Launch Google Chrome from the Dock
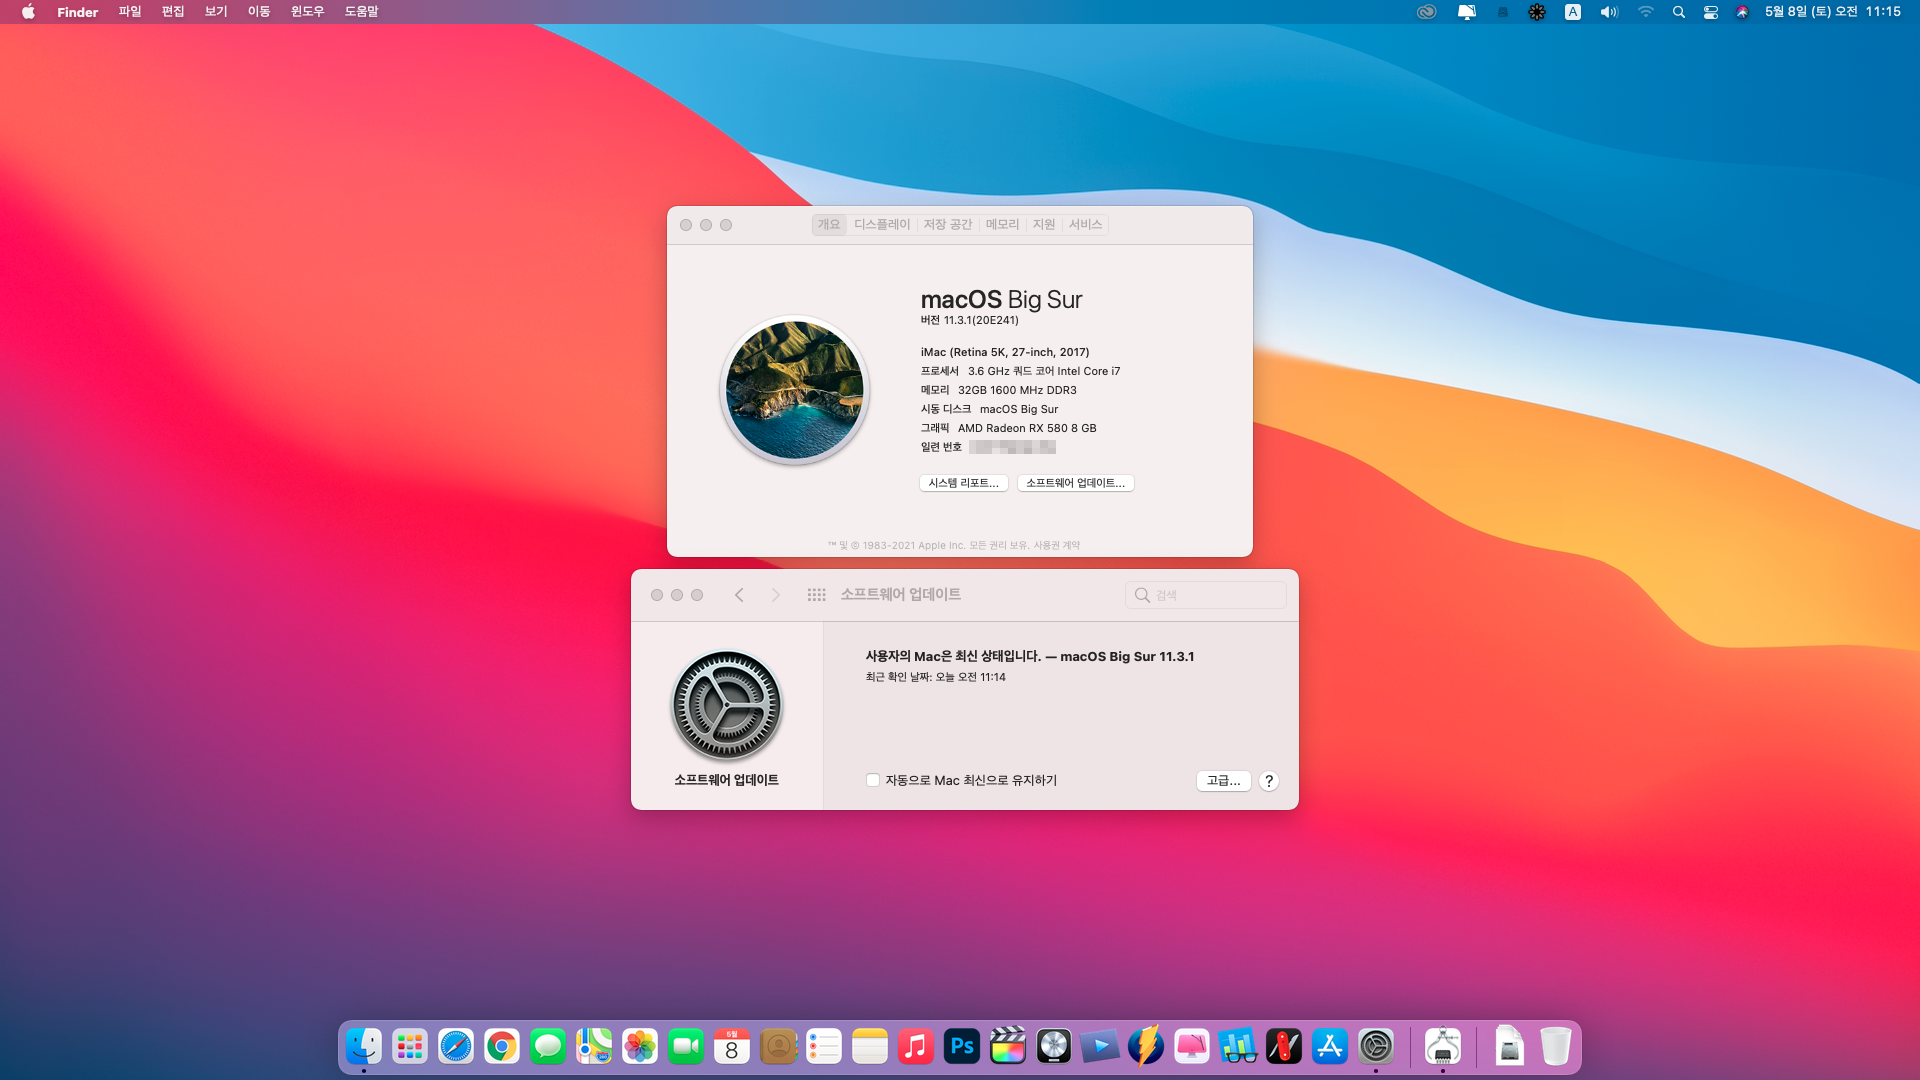This screenshot has height=1080, width=1920. (502, 1047)
